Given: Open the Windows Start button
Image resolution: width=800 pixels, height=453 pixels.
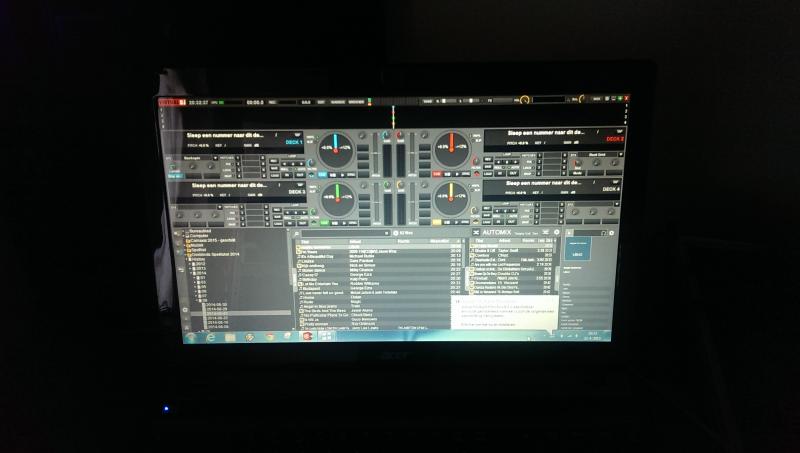Looking at the screenshot, I should 190,338.
